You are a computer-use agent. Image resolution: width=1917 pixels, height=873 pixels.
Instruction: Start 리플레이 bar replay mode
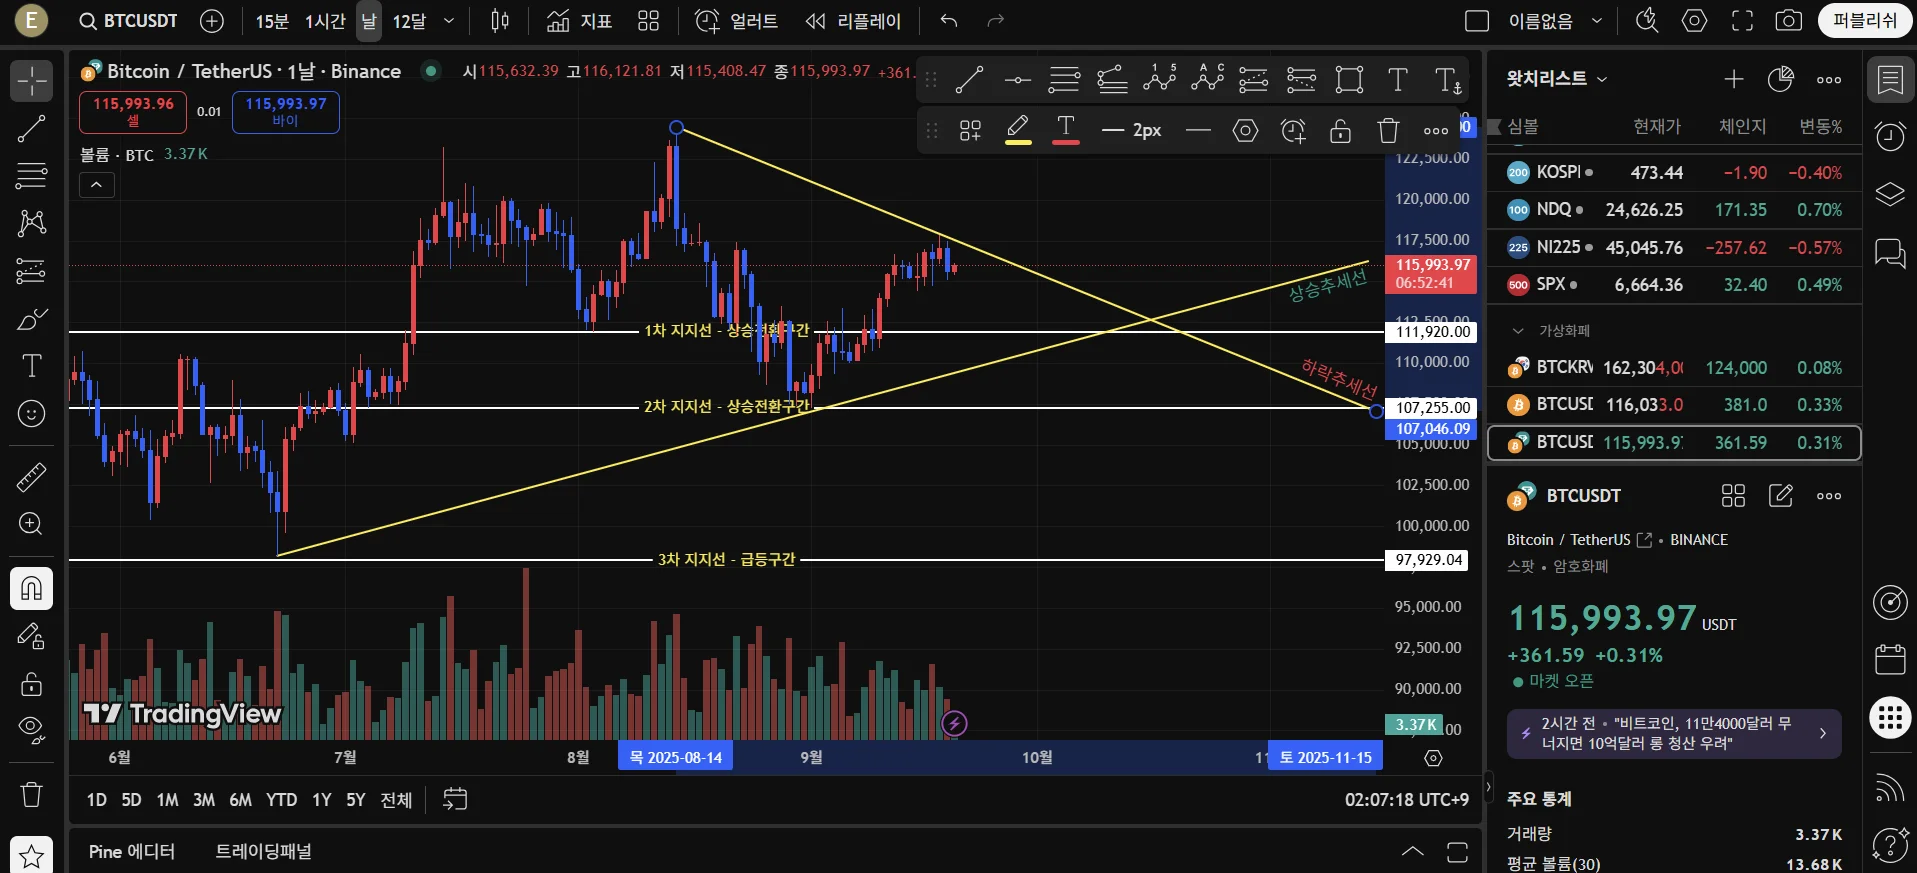(x=854, y=21)
